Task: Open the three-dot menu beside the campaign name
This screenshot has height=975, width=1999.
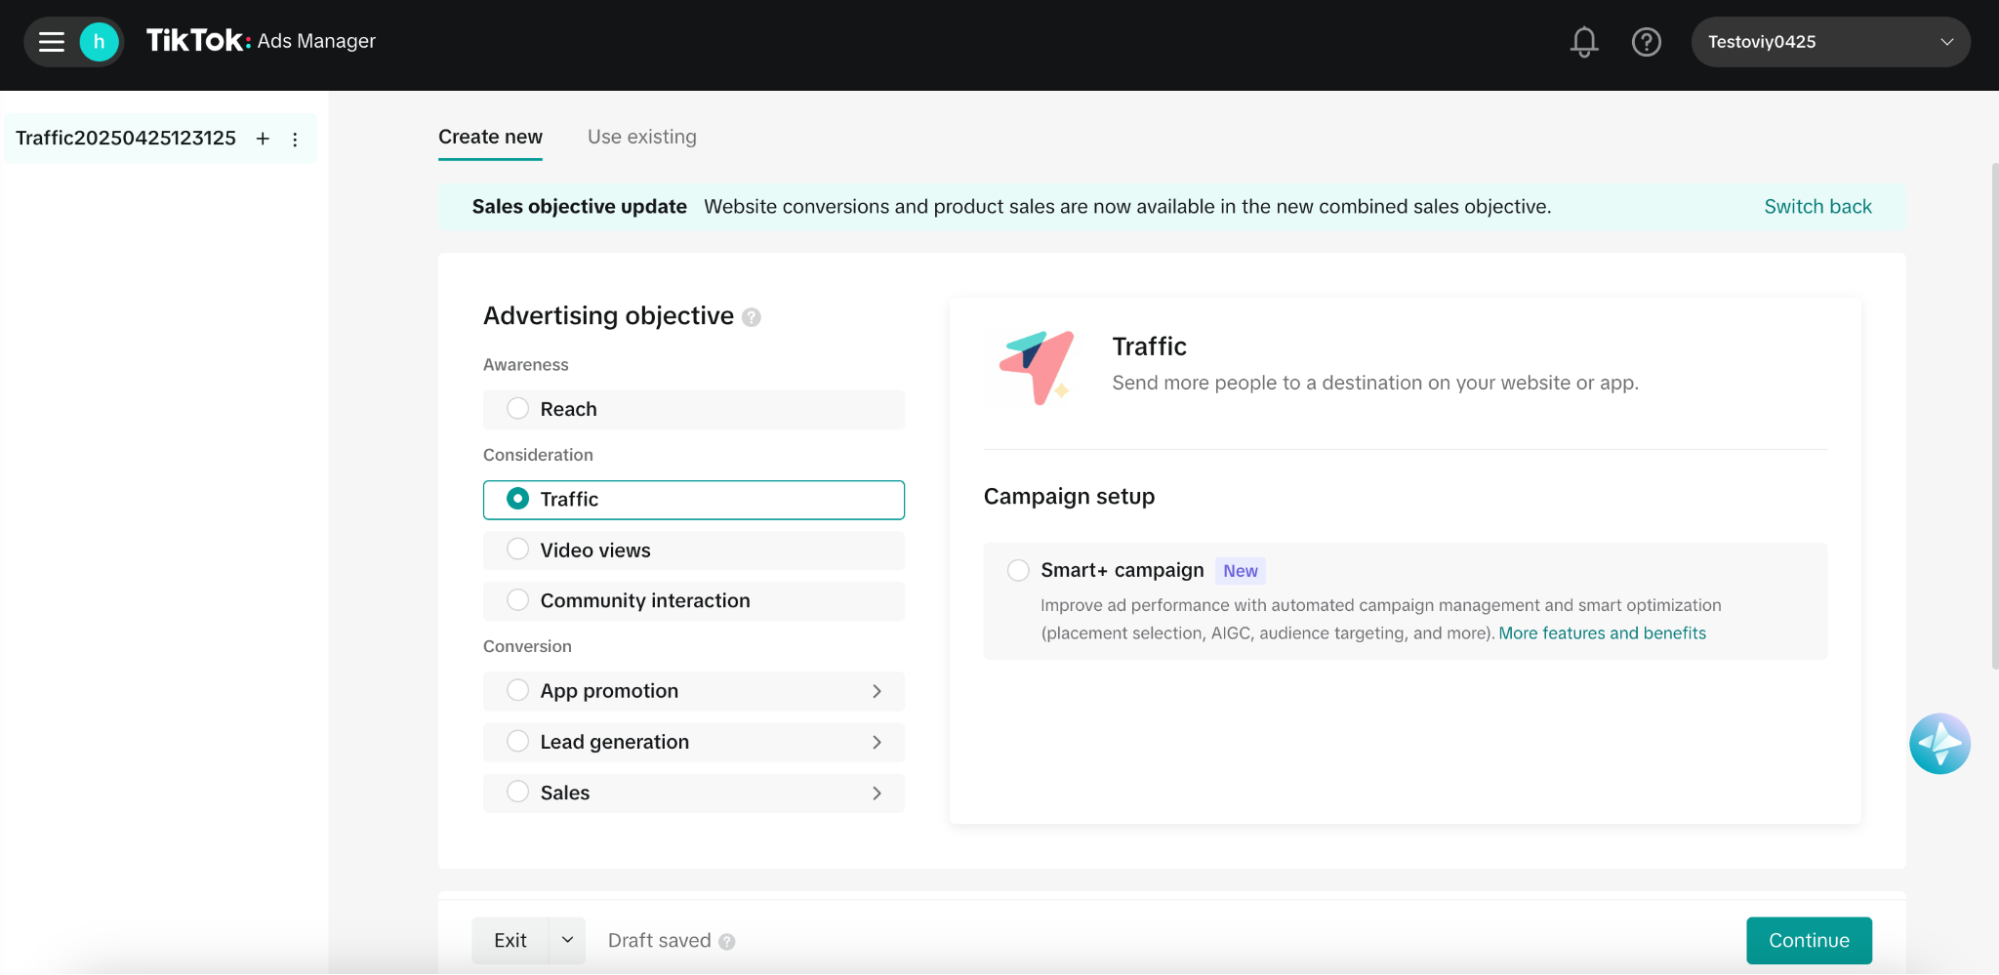Action: coord(295,139)
